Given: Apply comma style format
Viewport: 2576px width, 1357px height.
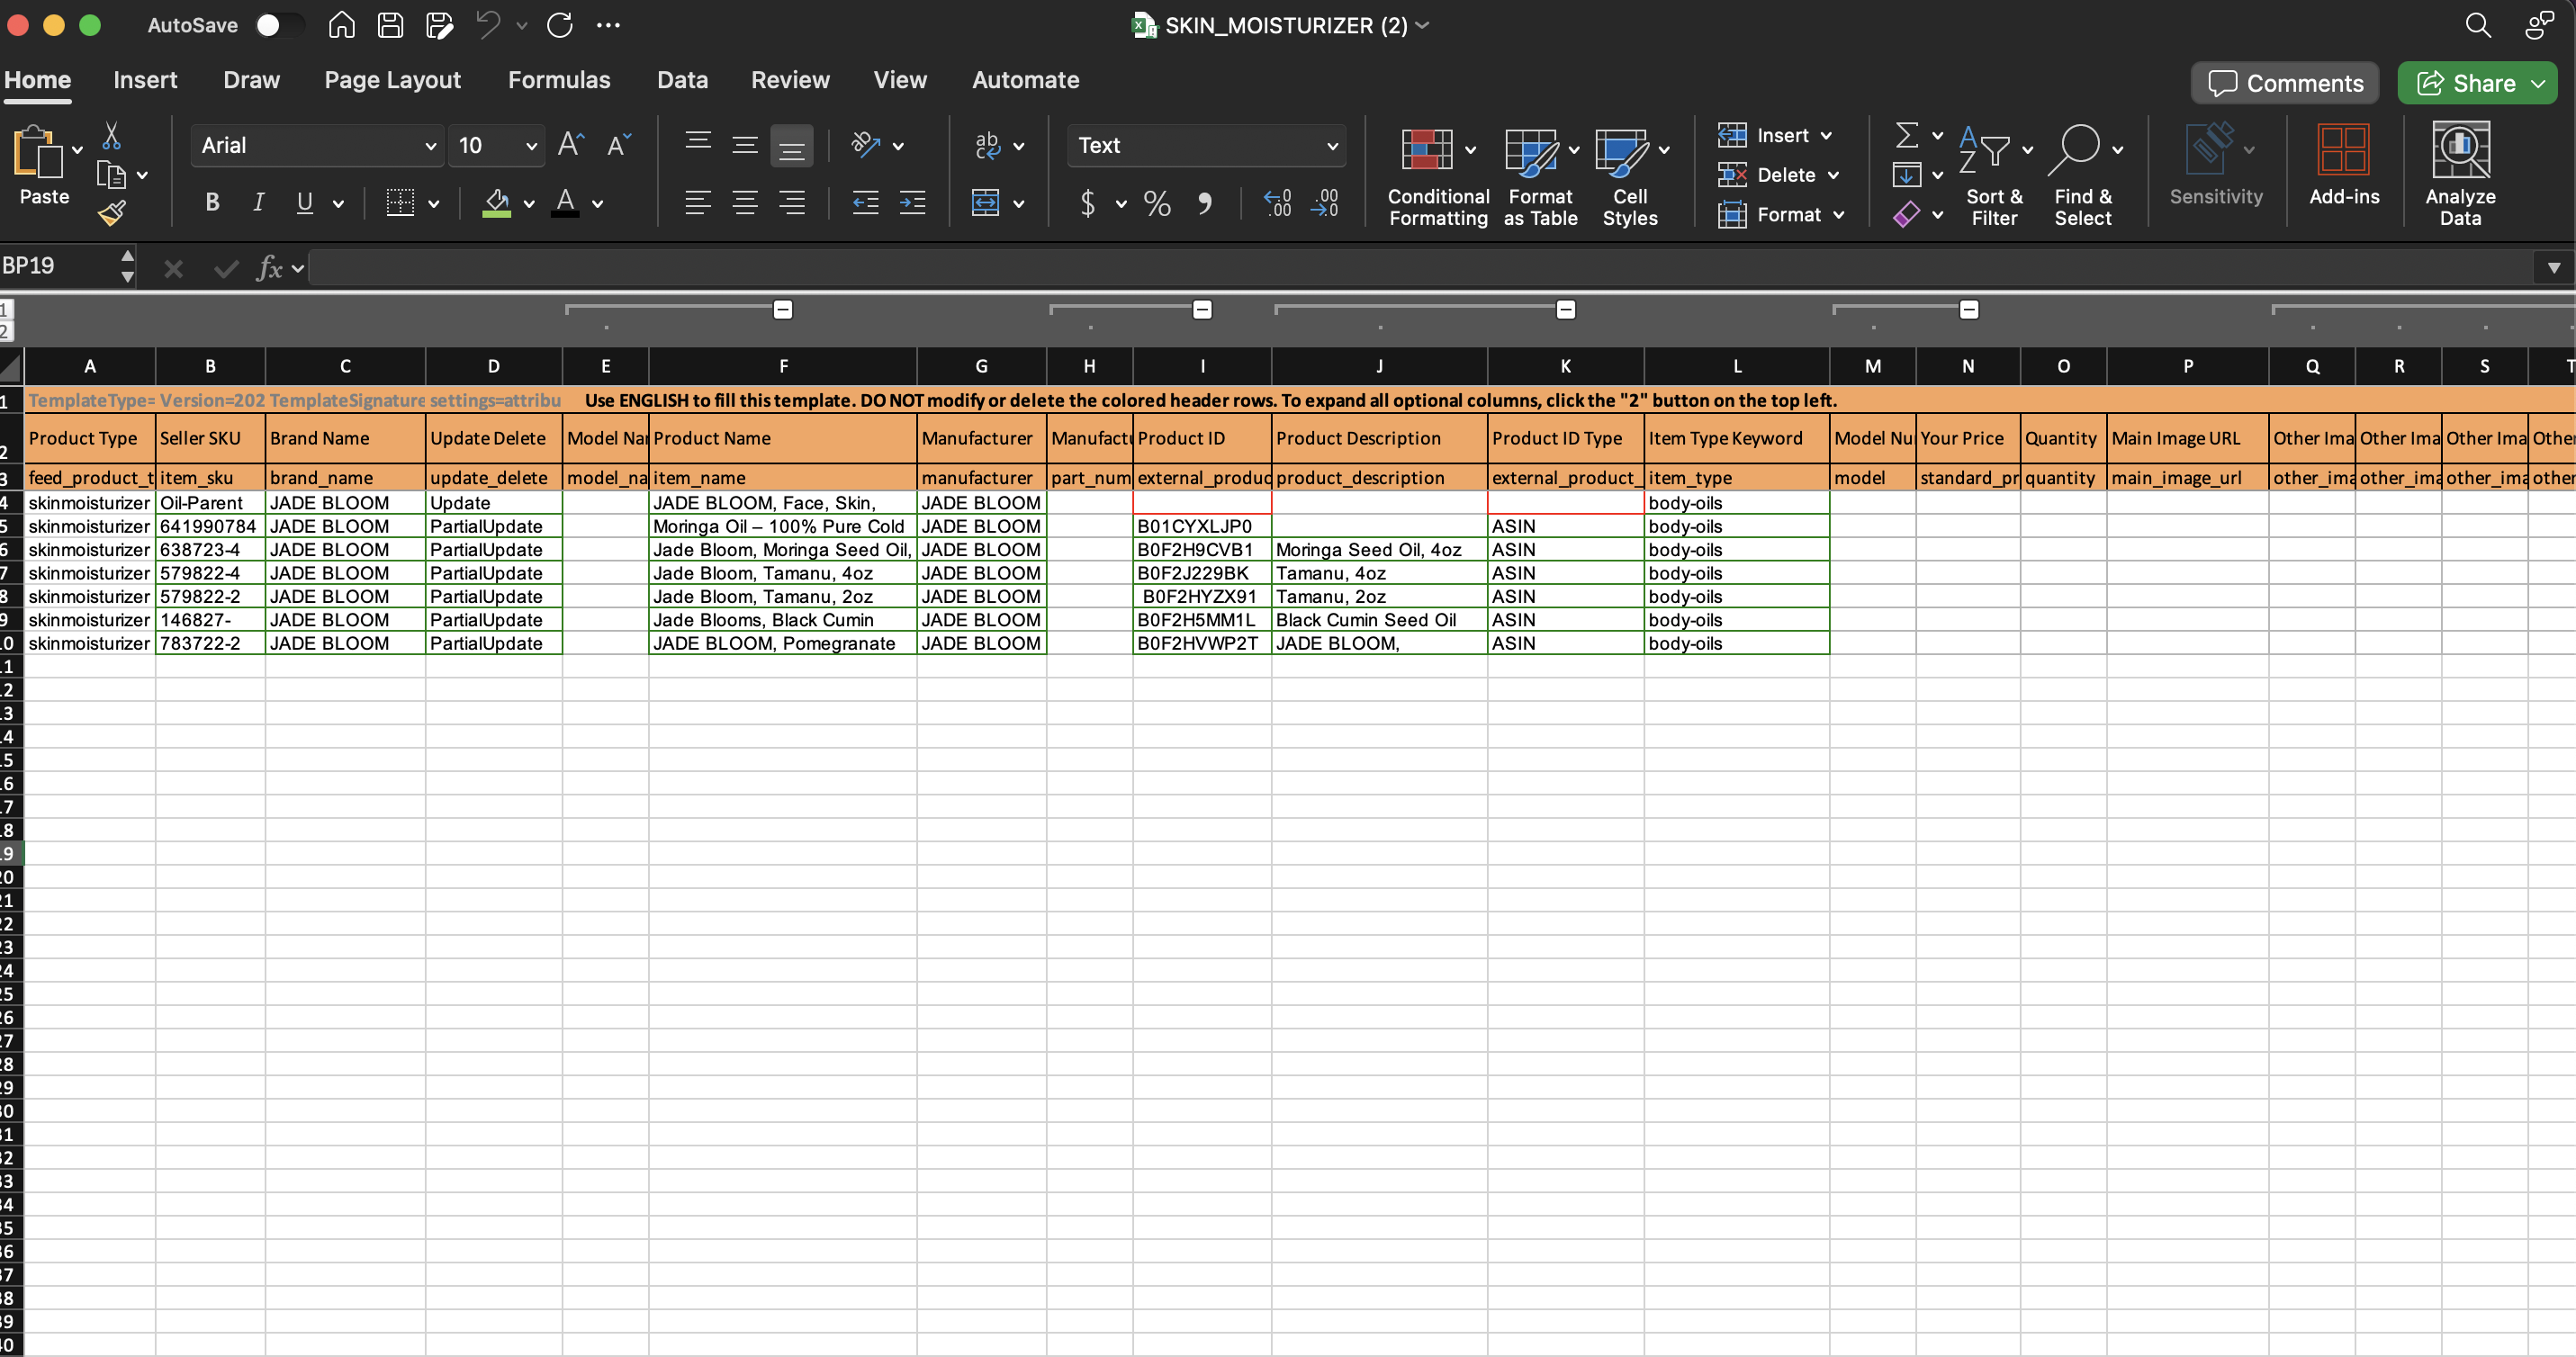Looking at the screenshot, I should pyautogui.click(x=1205, y=203).
